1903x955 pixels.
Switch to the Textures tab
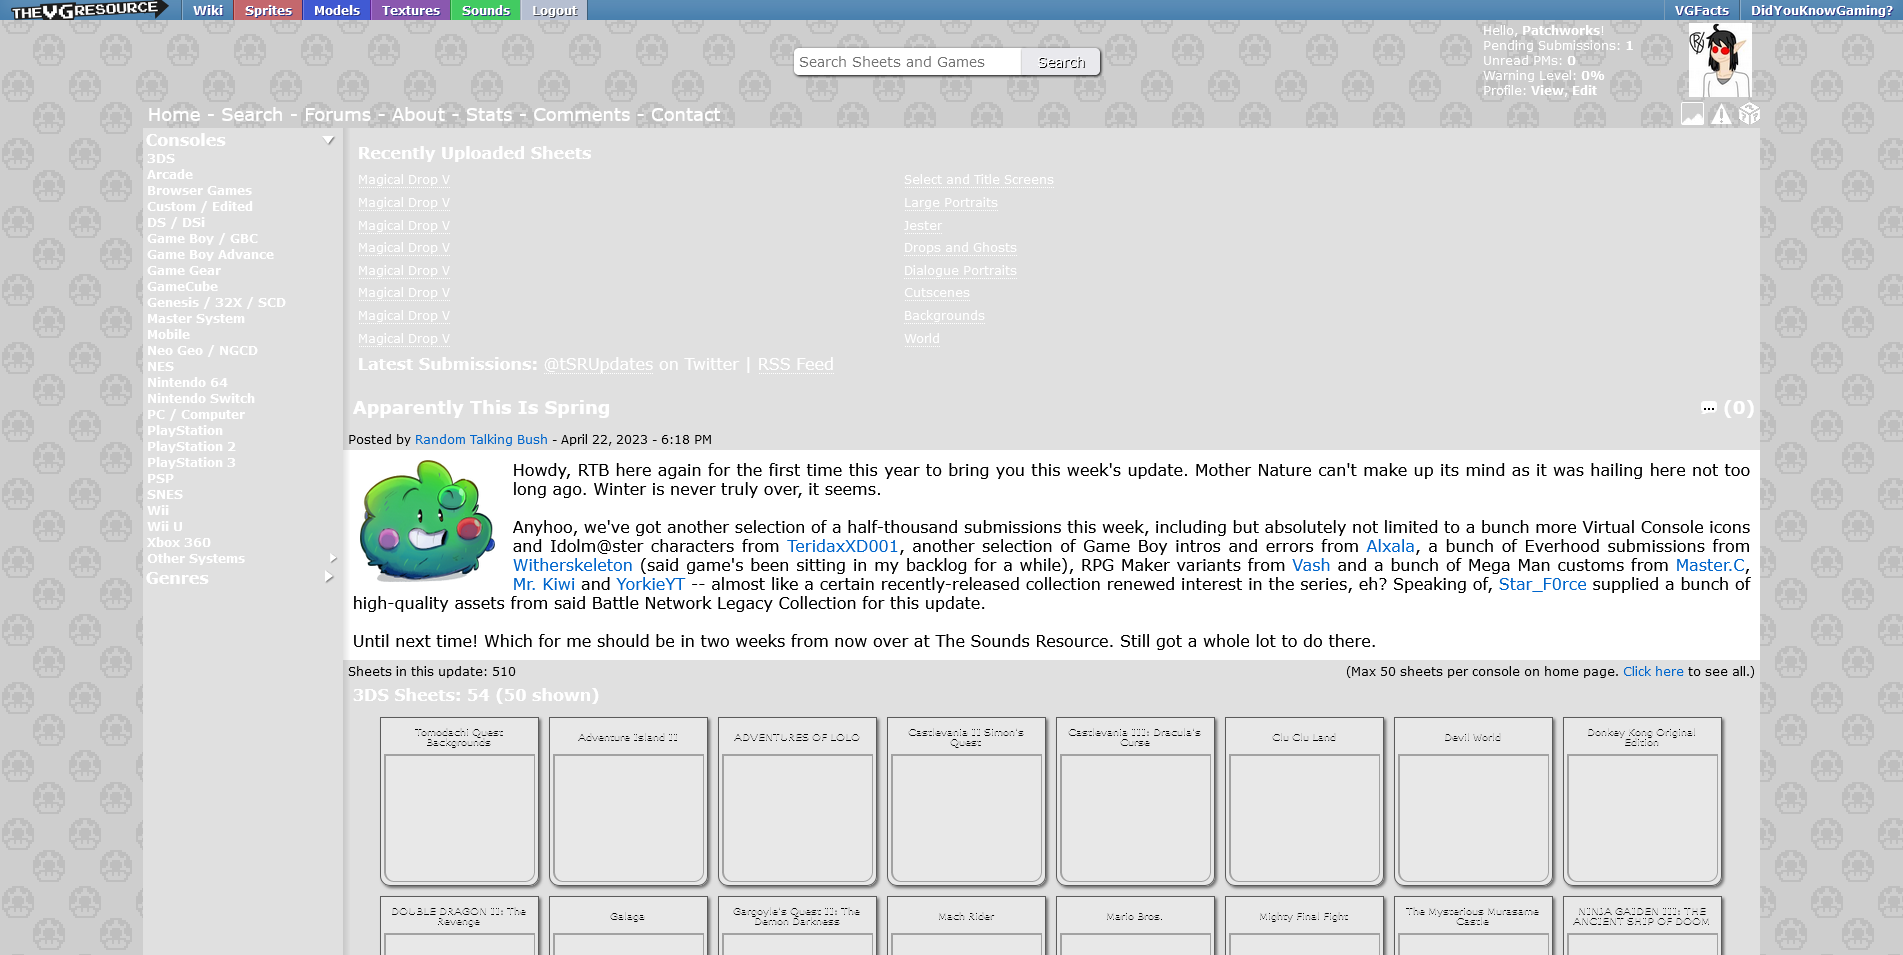[411, 10]
